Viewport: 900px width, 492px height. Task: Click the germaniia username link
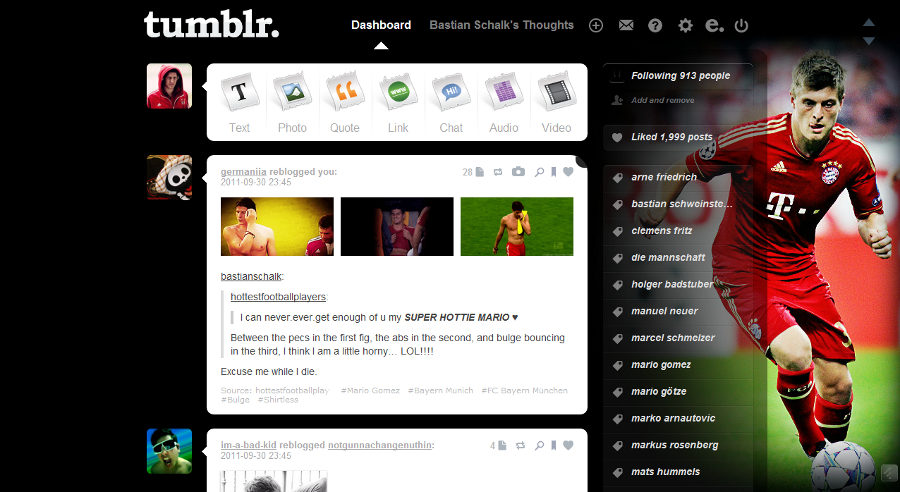243,172
